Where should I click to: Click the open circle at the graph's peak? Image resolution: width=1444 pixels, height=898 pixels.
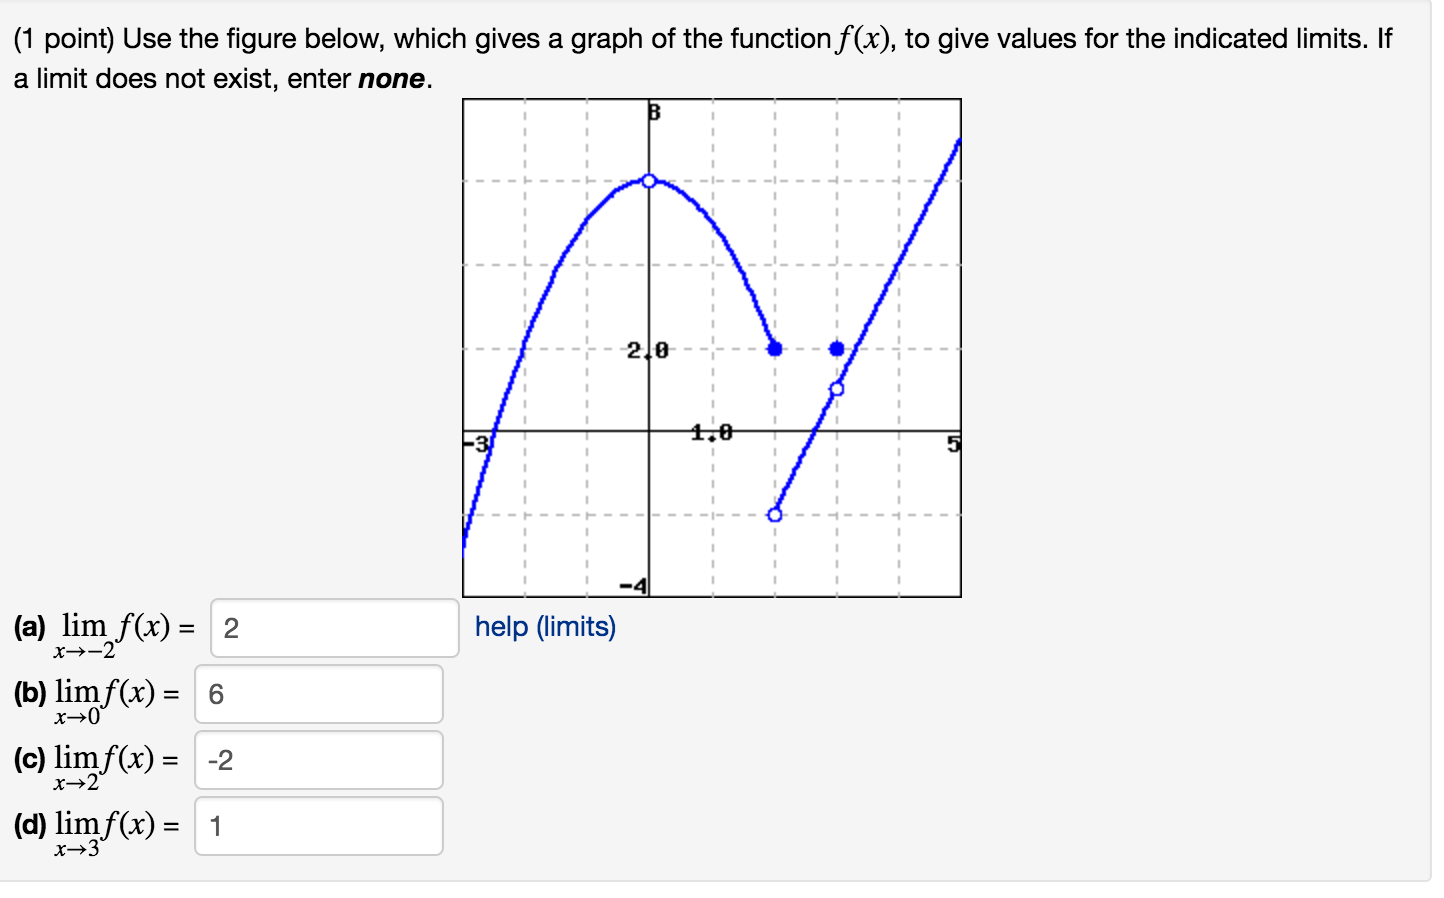coord(650,181)
